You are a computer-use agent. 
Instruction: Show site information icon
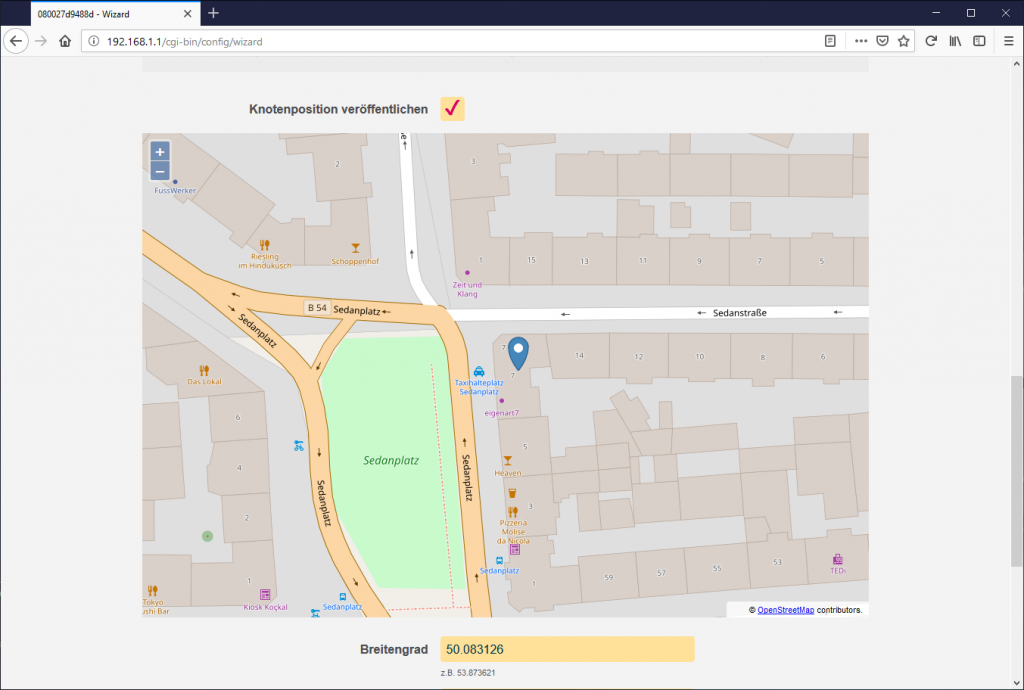[x=94, y=41]
